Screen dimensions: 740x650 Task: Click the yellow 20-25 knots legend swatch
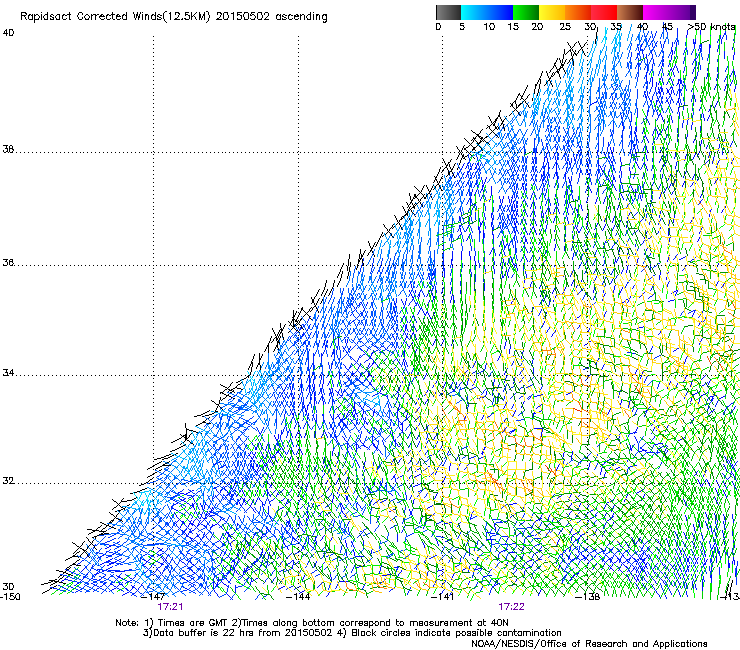552,12
